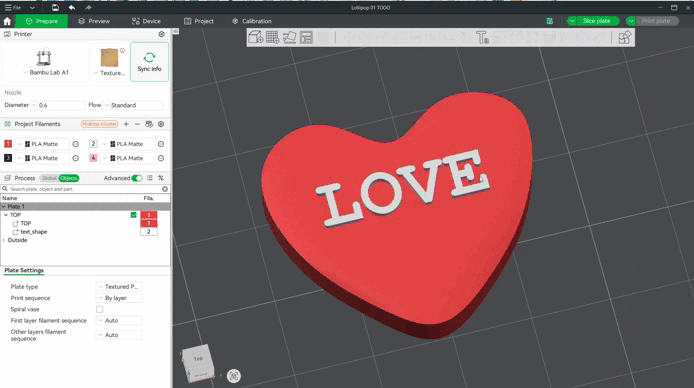Click the Flushing volumes button
This screenshot has height=388, width=694.
(x=100, y=124)
